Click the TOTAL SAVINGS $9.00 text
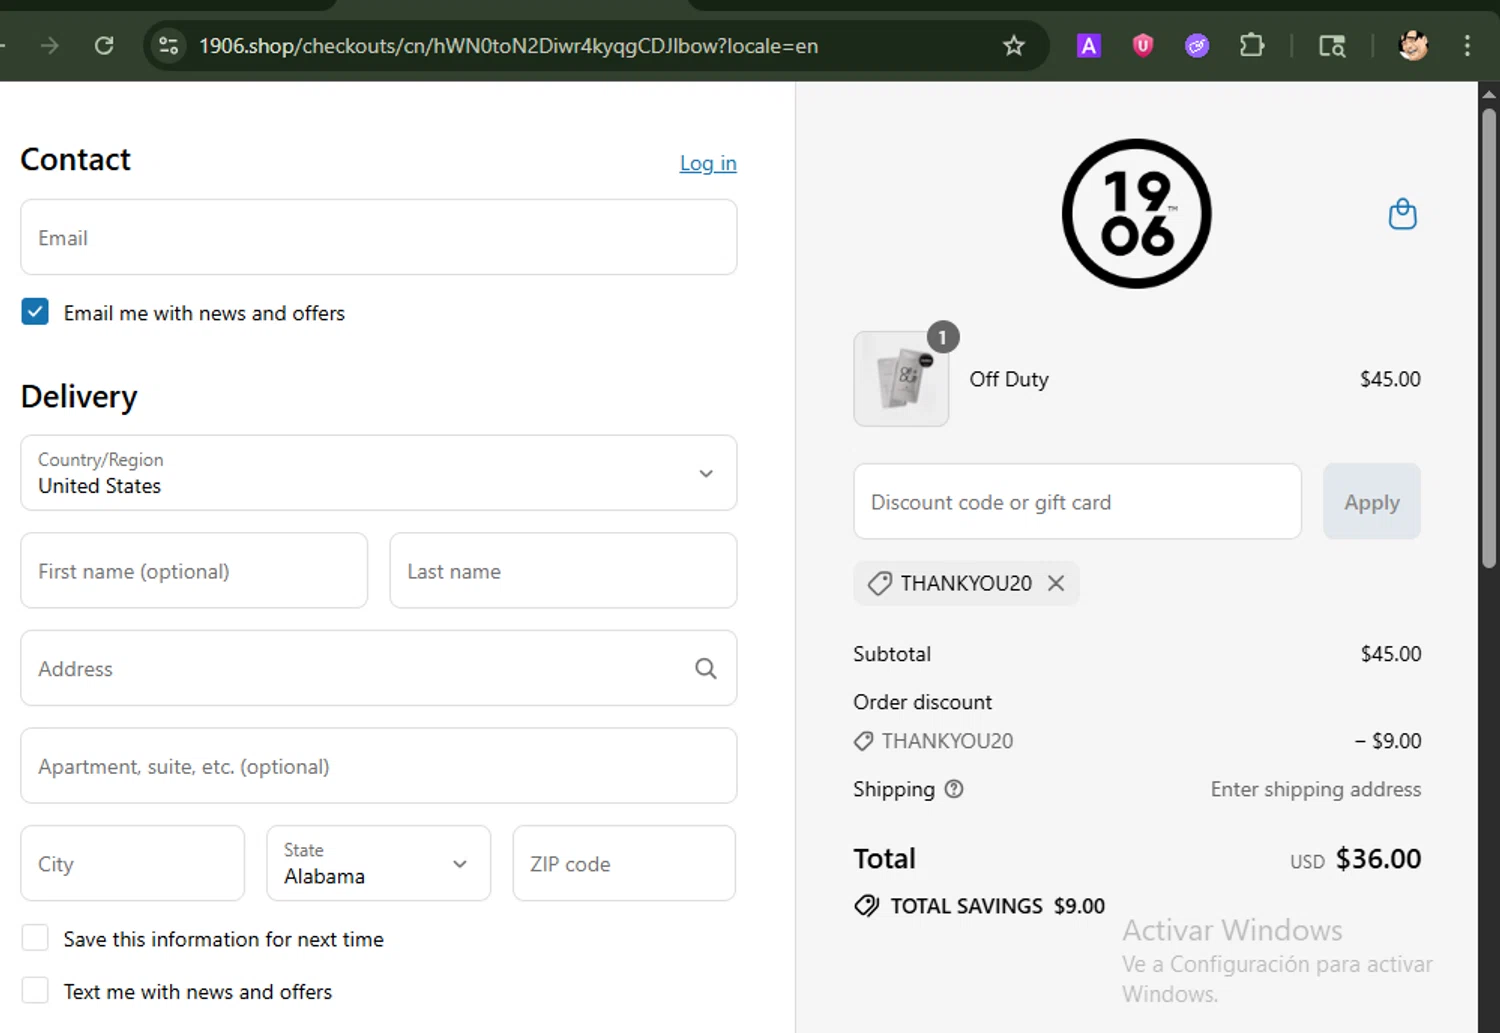The image size is (1500, 1033). (x=998, y=906)
